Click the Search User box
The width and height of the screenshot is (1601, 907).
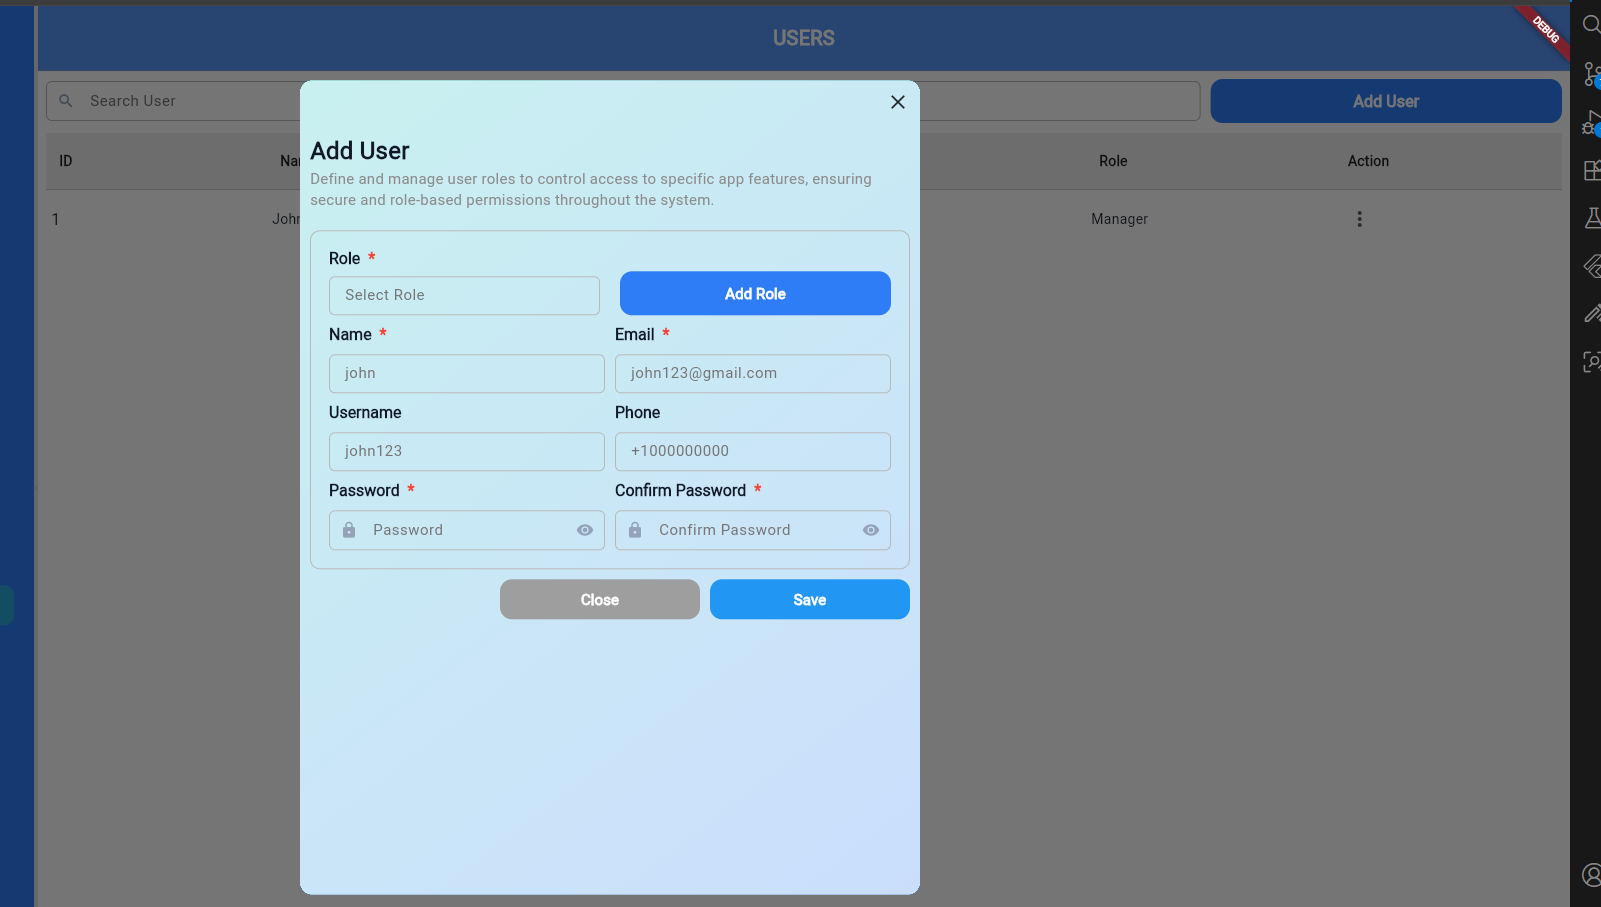pyautogui.click(x=180, y=101)
